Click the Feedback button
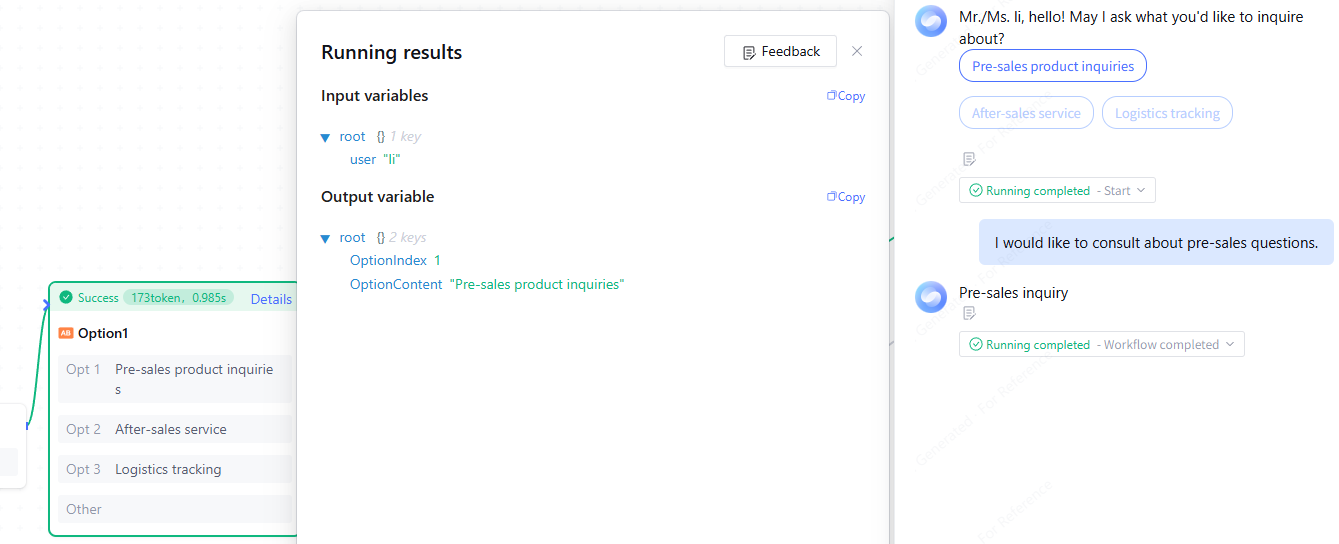Viewport: 1339px width, 544px height. (780, 52)
